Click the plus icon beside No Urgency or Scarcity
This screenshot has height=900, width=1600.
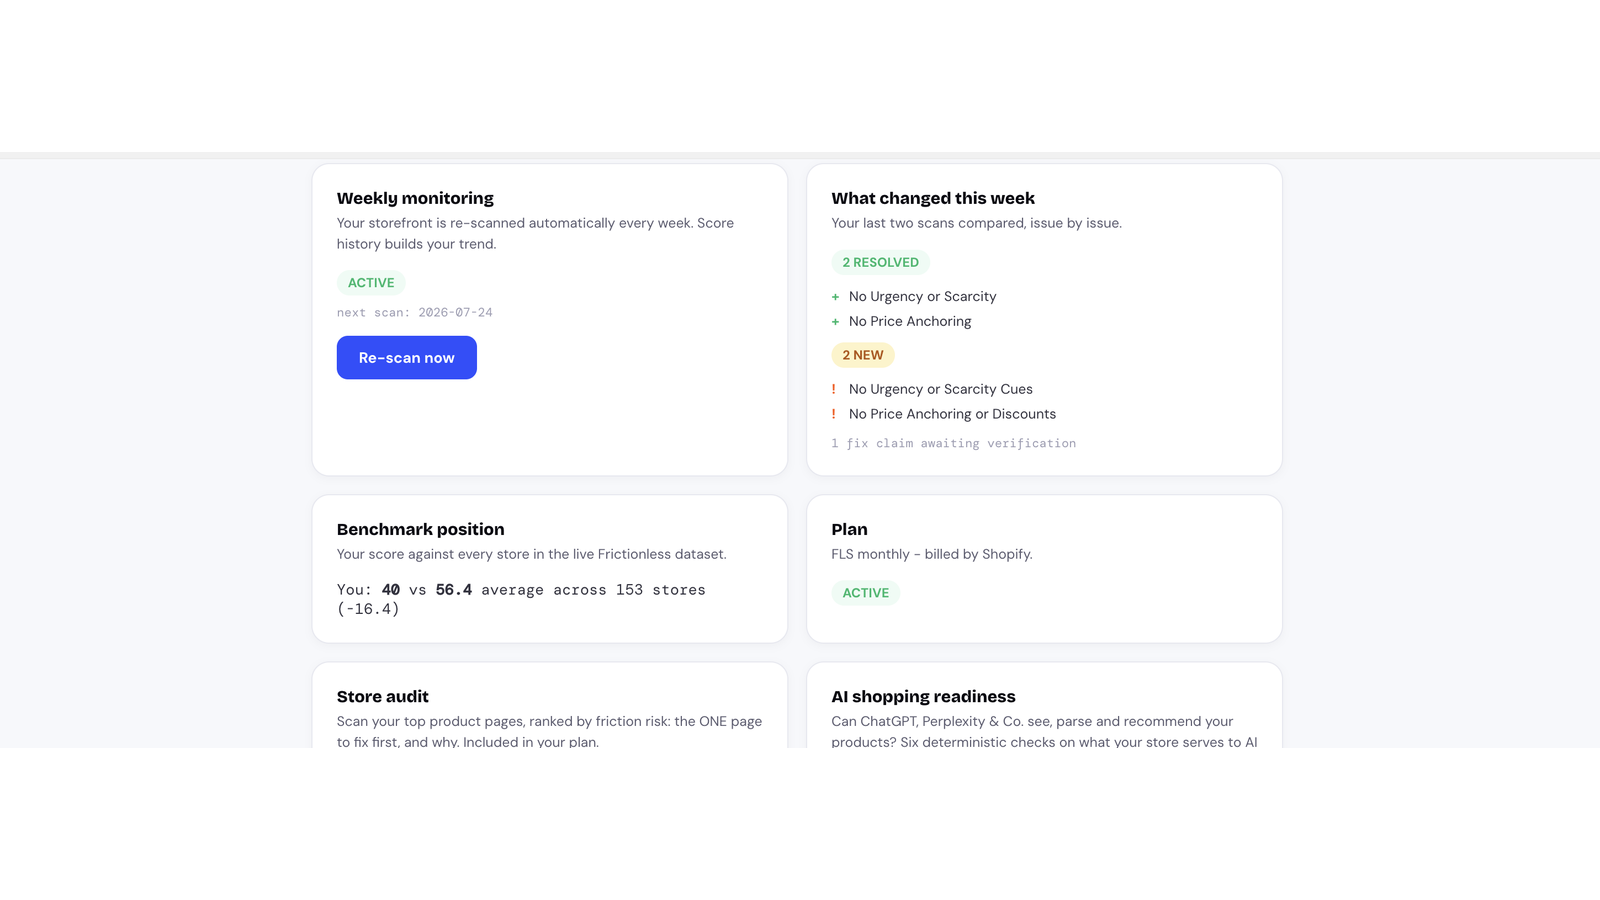click(x=835, y=297)
